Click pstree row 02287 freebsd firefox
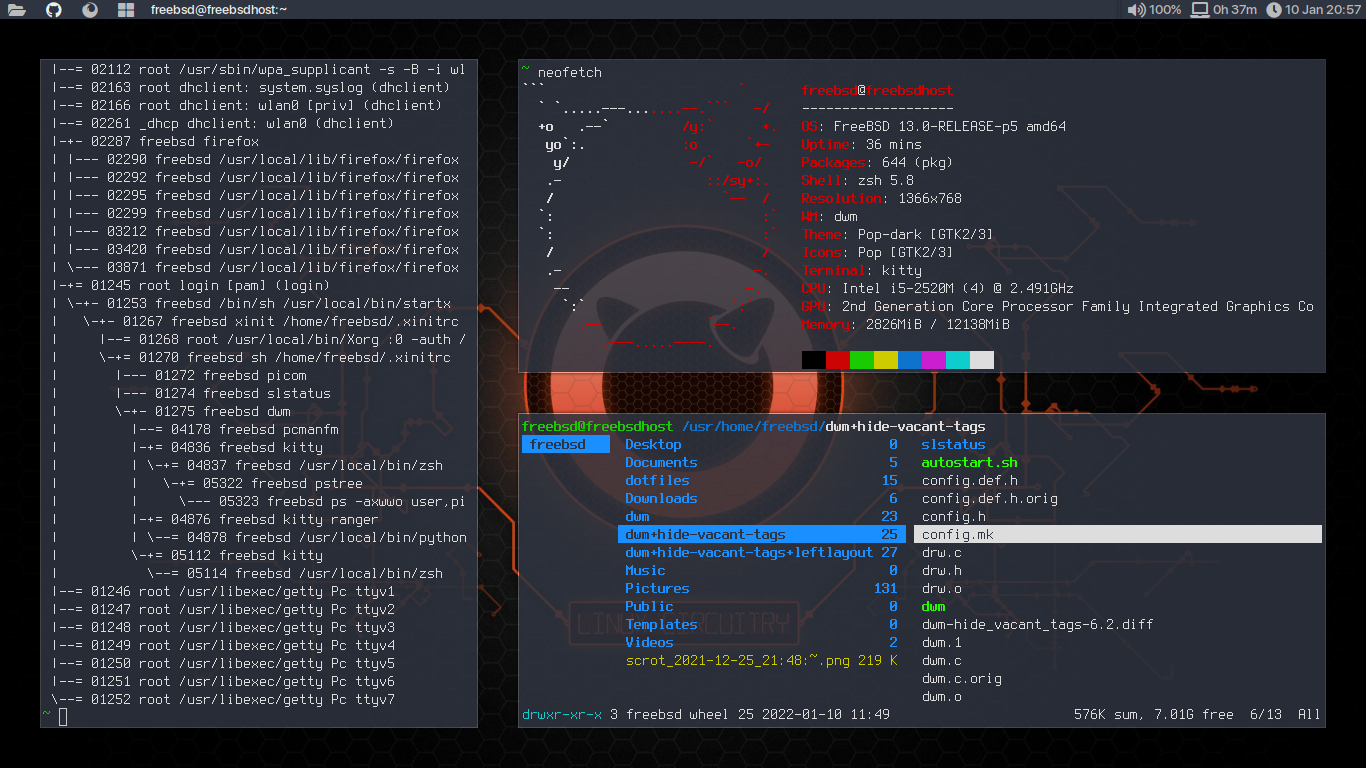The width and height of the screenshot is (1366, 768). 155,142
